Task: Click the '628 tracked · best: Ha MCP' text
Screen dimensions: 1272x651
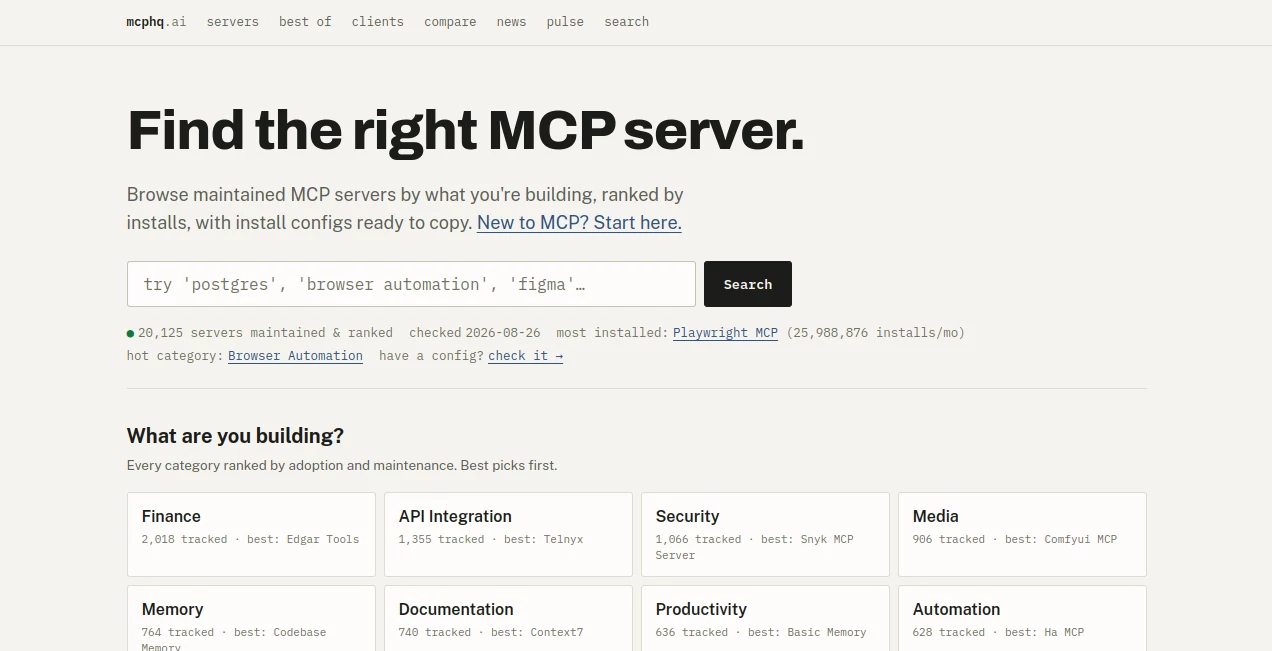Action: pos(998,632)
